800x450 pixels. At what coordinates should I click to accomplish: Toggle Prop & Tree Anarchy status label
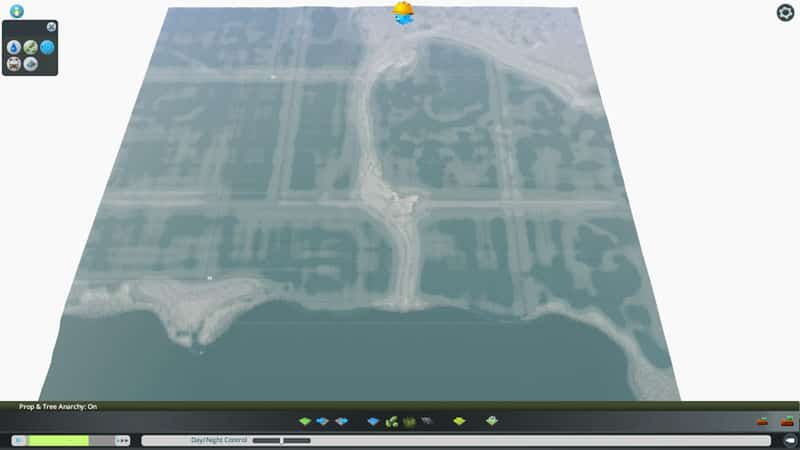point(58,407)
